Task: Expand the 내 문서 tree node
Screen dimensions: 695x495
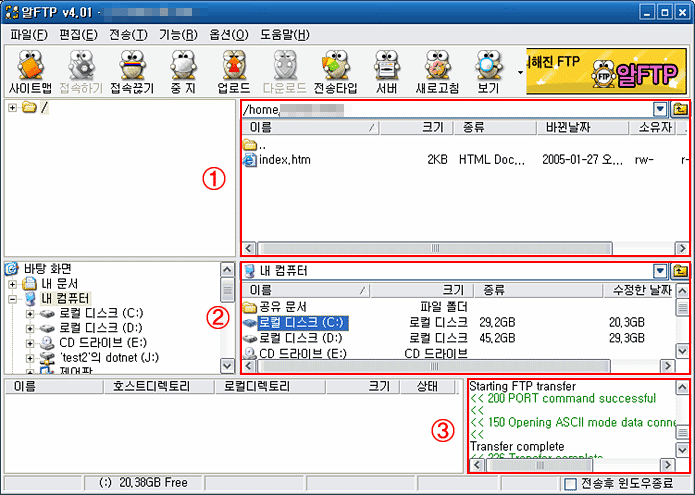Action: pyautogui.click(x=12, y=284)
